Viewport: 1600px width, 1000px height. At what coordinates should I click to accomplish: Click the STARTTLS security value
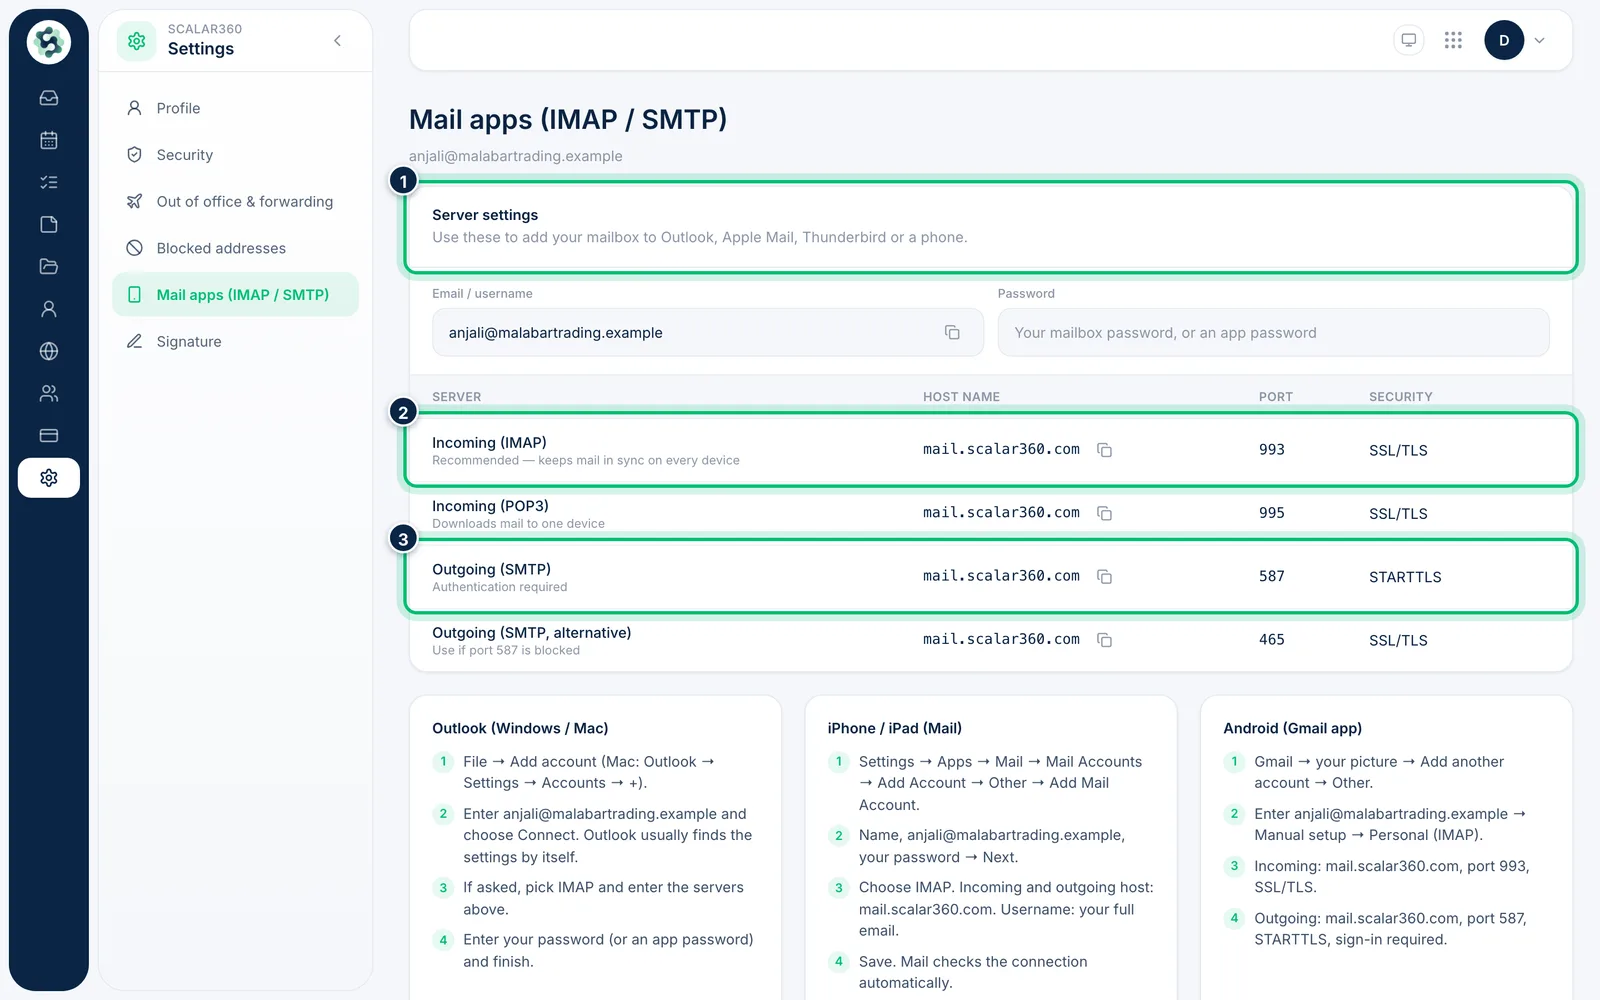pyautogui.click(x=1405, y=577)
